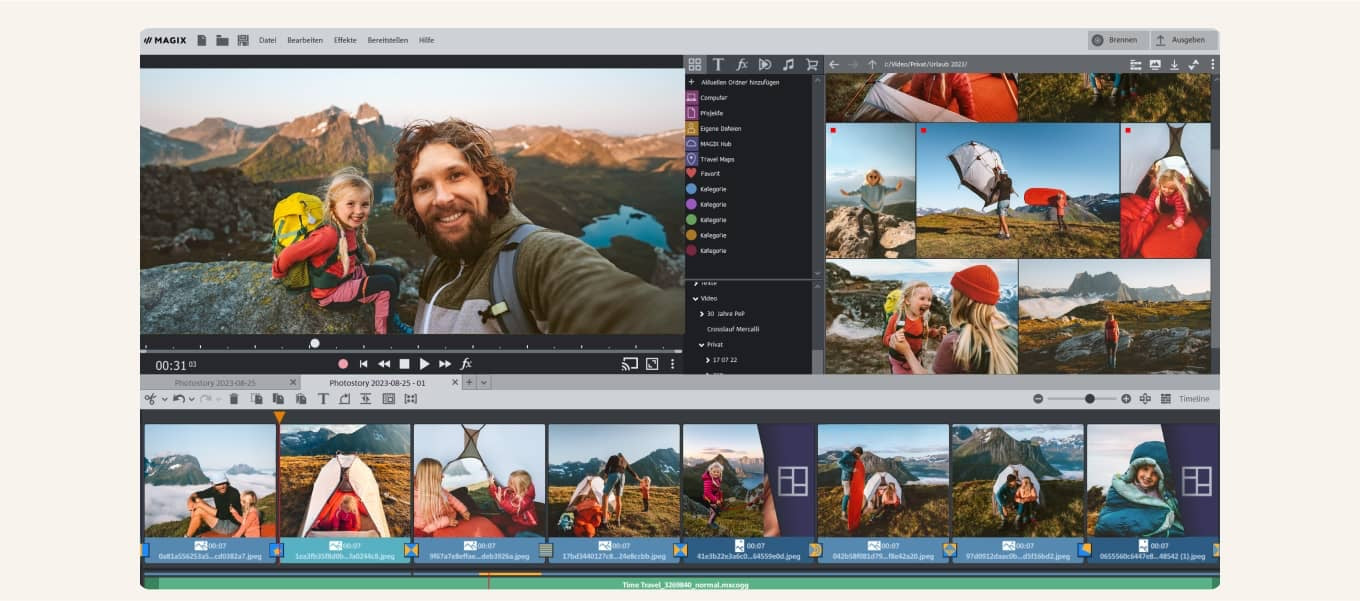Open the project tabs dropdown arrow
The image size is (1360, 601).
coord(484,383)
